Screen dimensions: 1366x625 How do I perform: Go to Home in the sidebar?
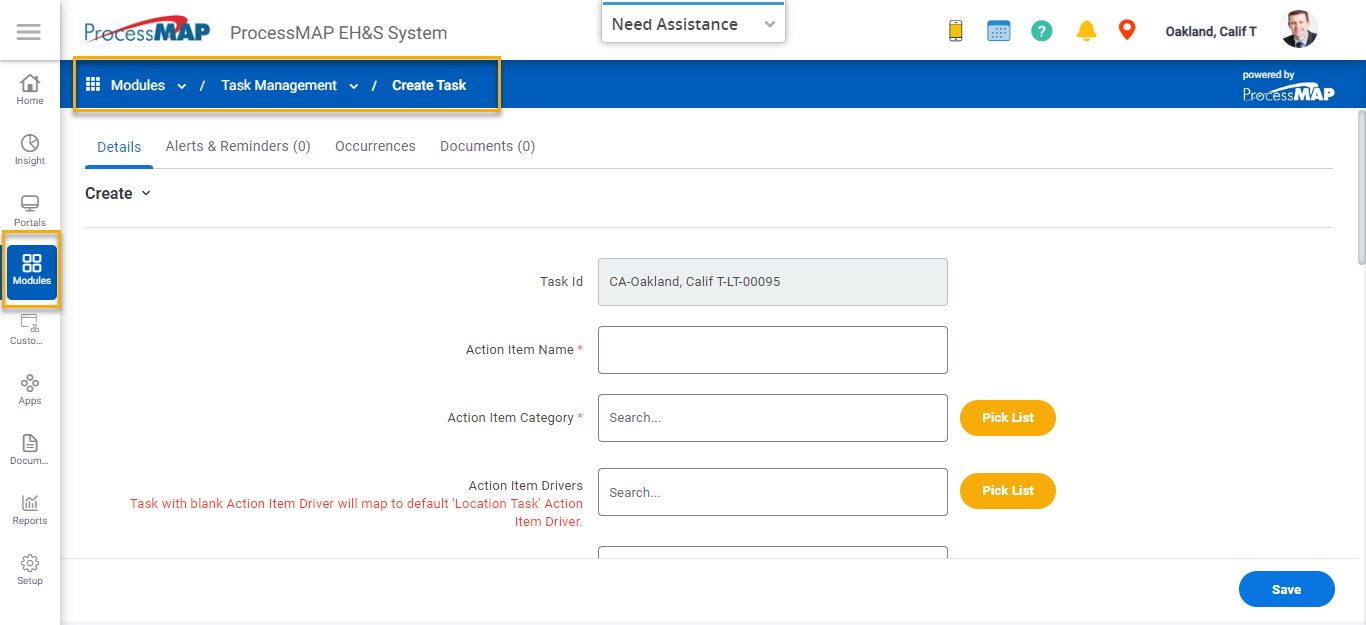(x=30, y=89)
